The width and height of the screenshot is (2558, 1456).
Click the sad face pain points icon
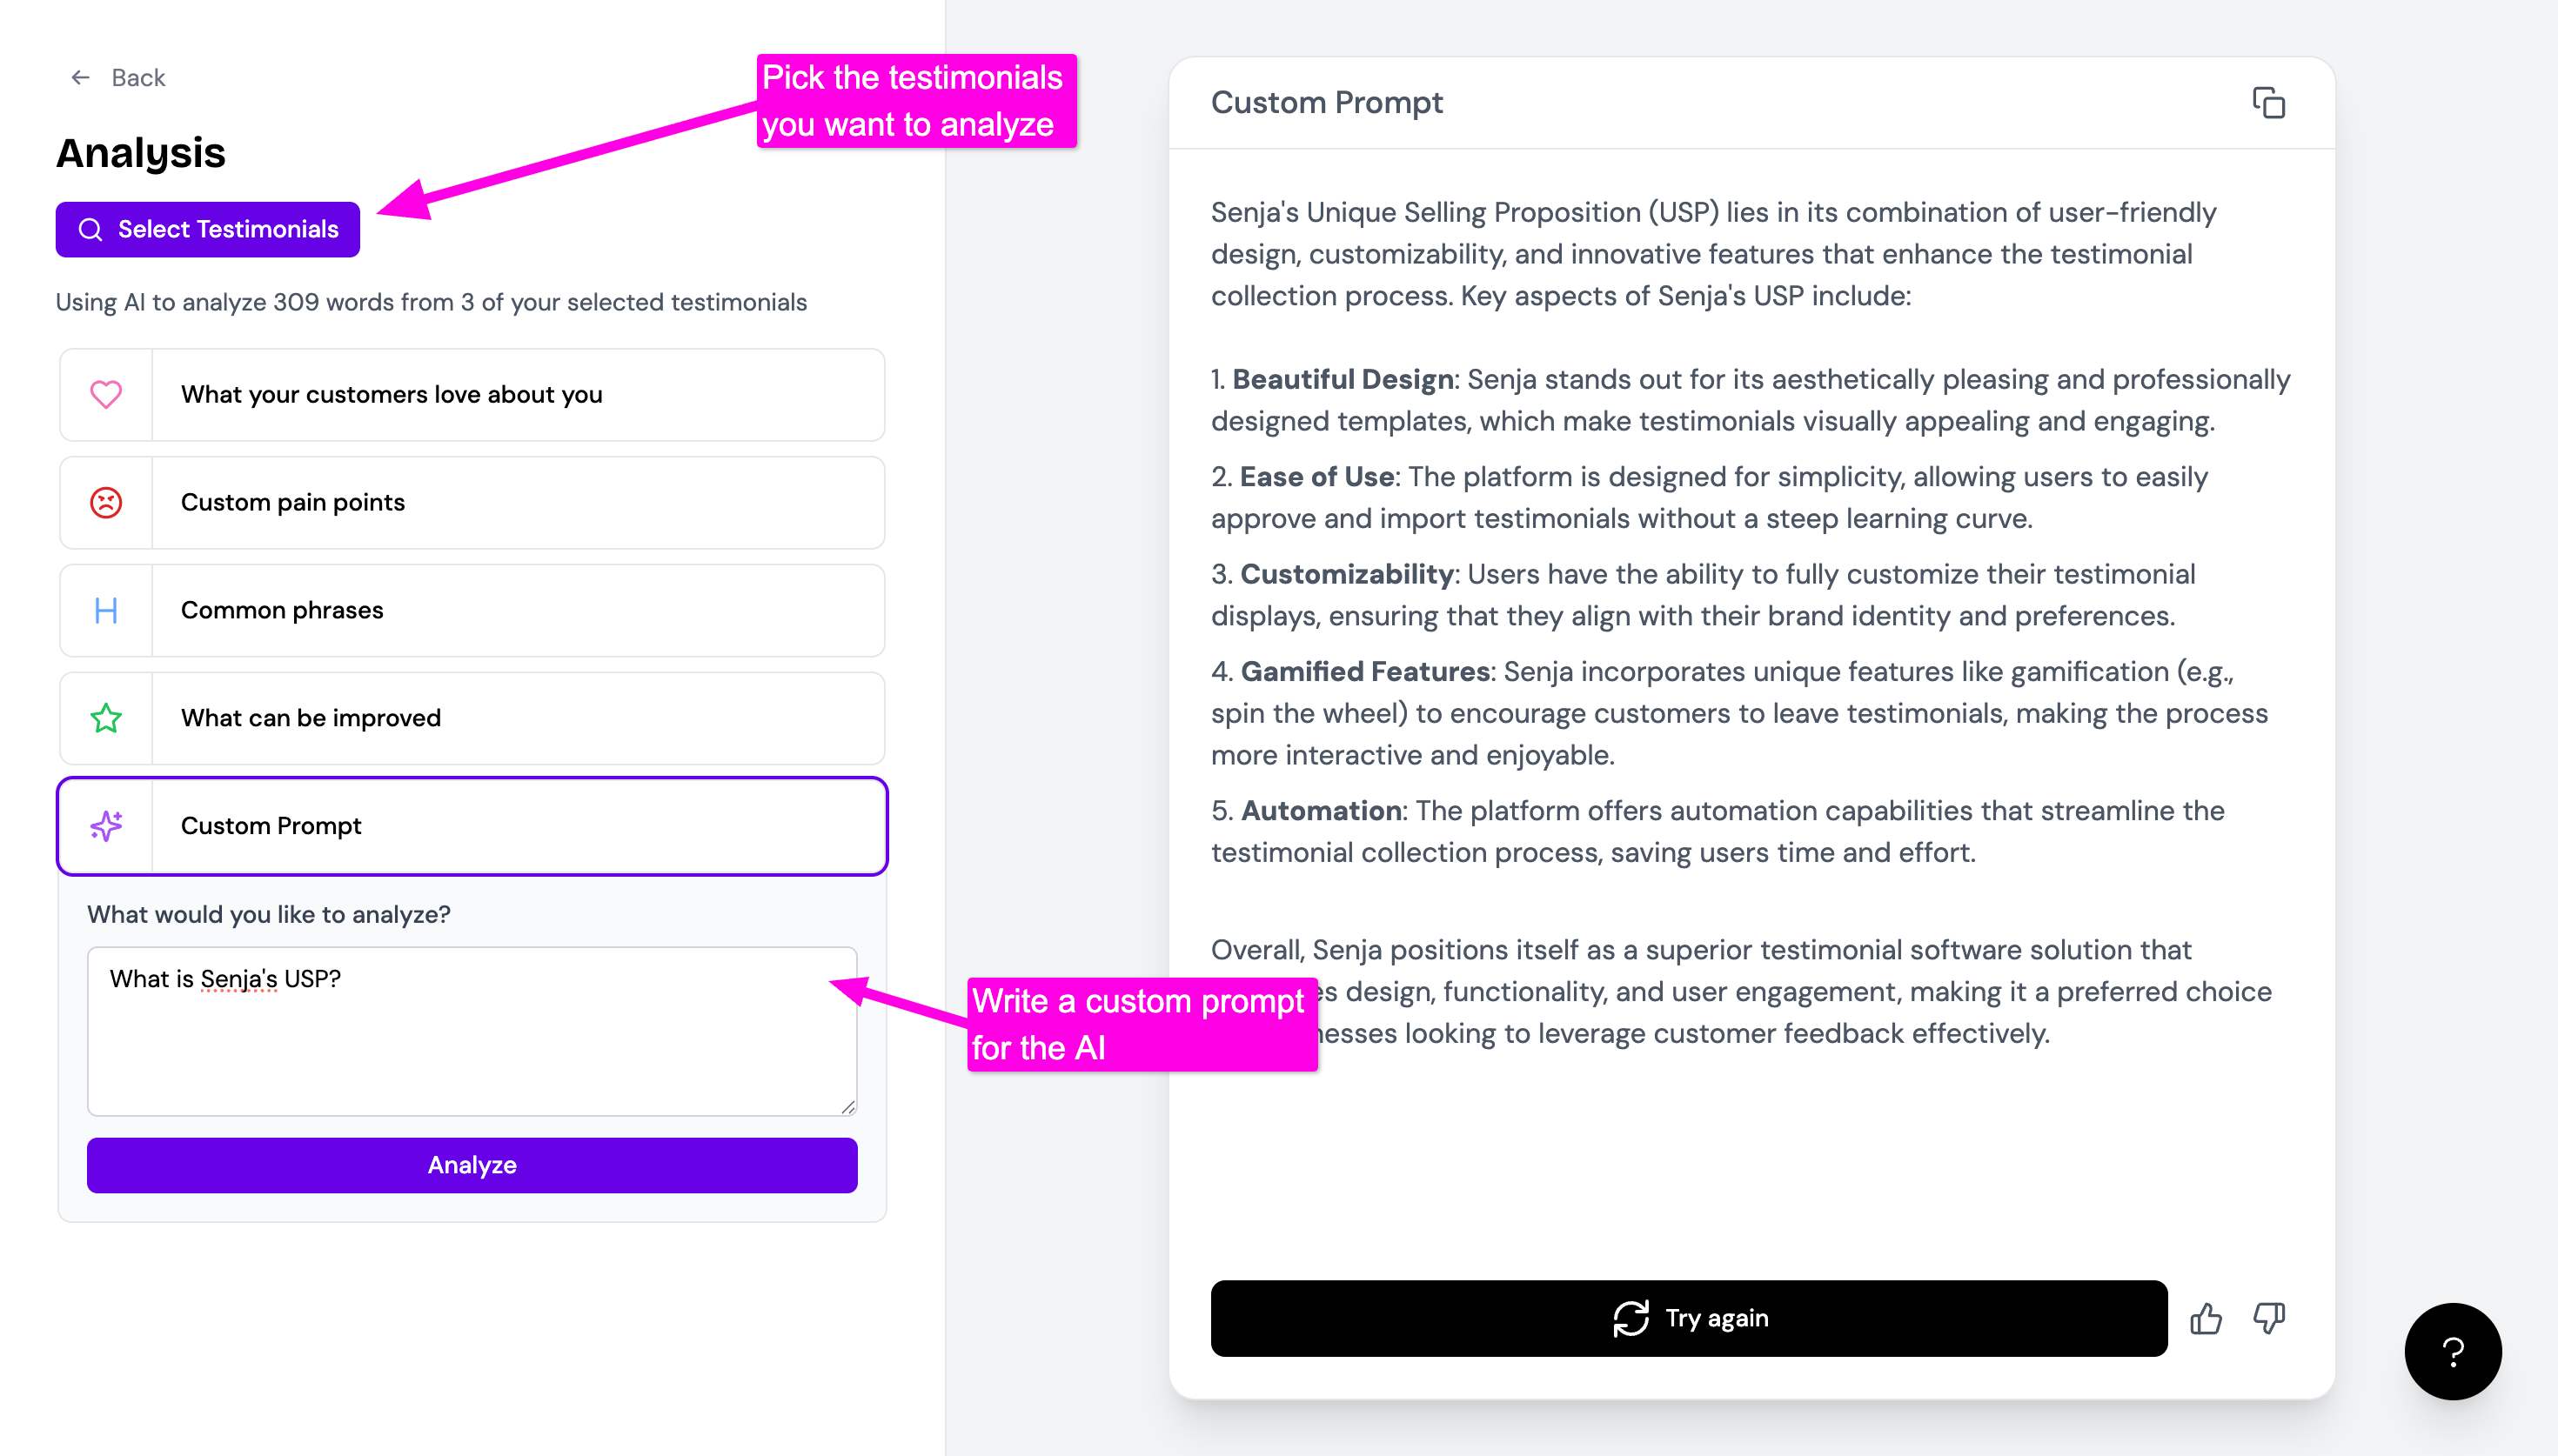(x=106, y=502)
